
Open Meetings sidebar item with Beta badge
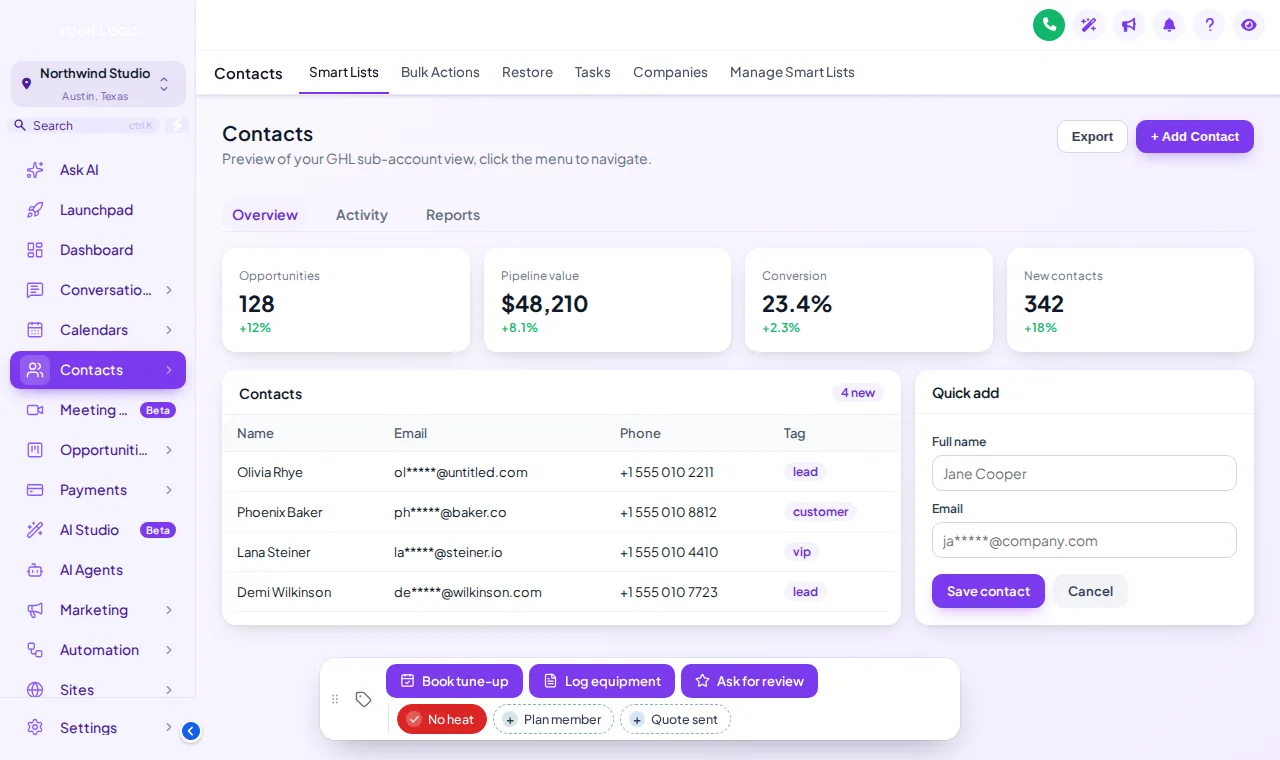pos(98,410)
